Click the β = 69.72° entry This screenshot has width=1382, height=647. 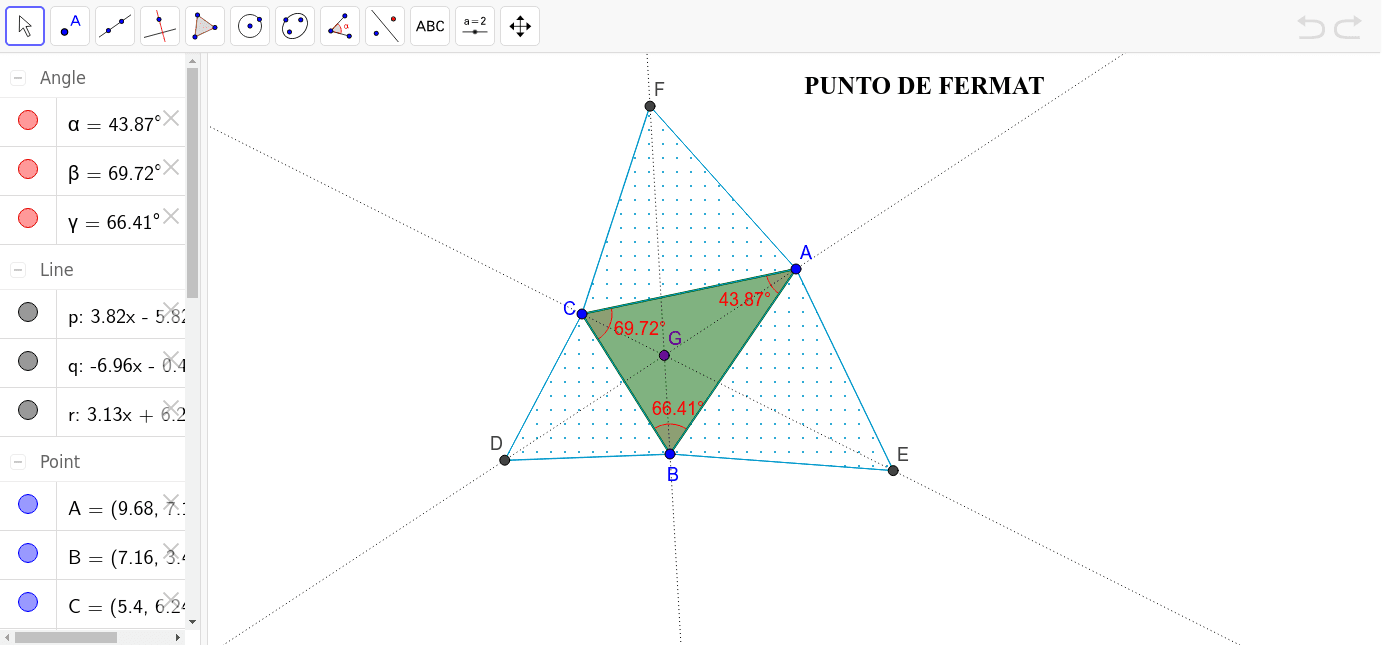(x=114, y=173)
